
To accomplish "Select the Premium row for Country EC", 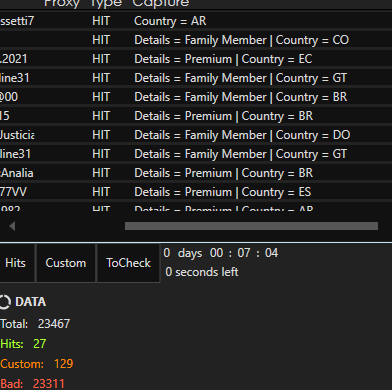I will 196,59.
